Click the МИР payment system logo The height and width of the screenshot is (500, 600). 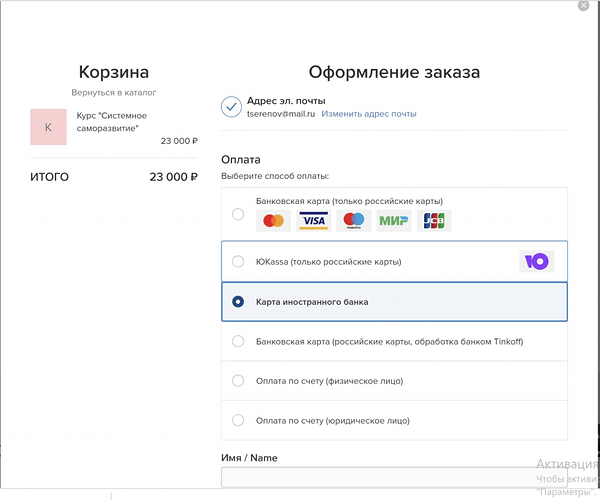394,221
